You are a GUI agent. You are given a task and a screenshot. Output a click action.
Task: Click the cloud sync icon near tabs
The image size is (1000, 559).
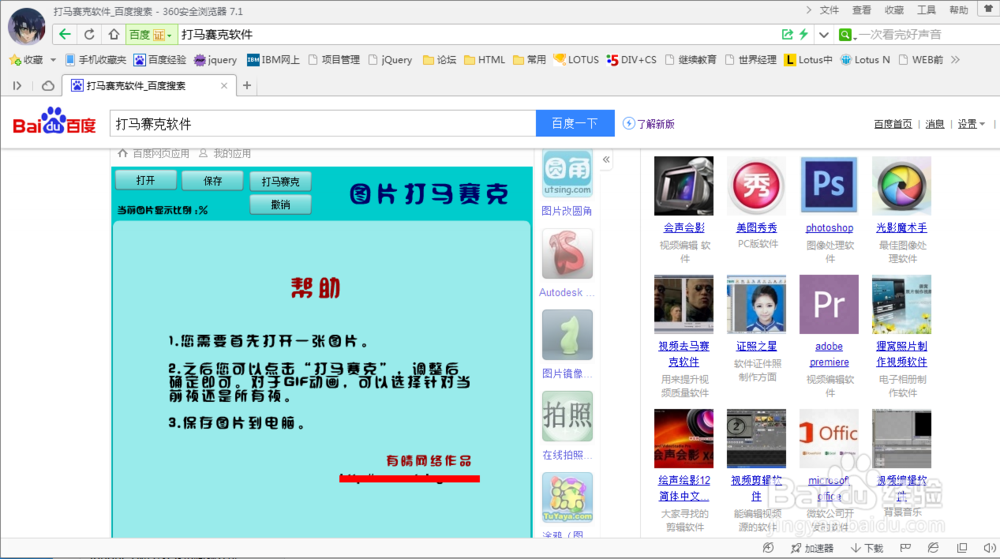pyautogui.click(x=48, y=85)
